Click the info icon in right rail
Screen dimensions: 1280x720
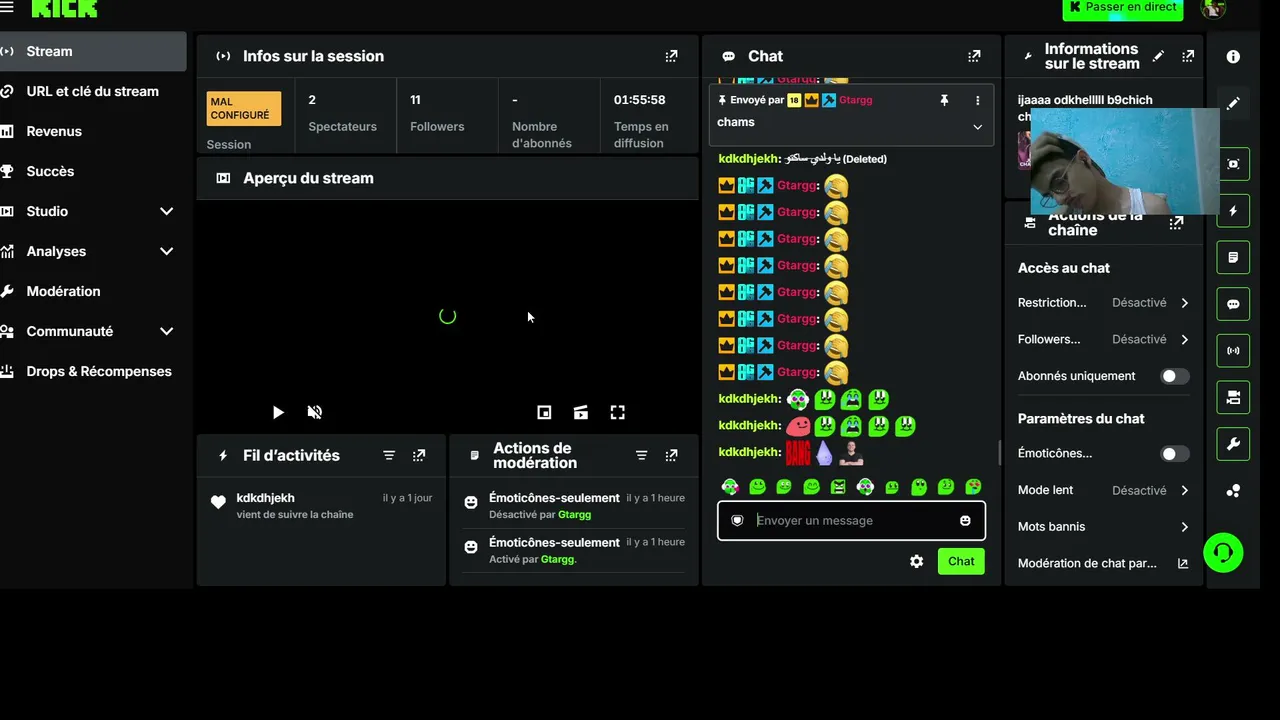pyautogui.click(x=1233, y=57)
